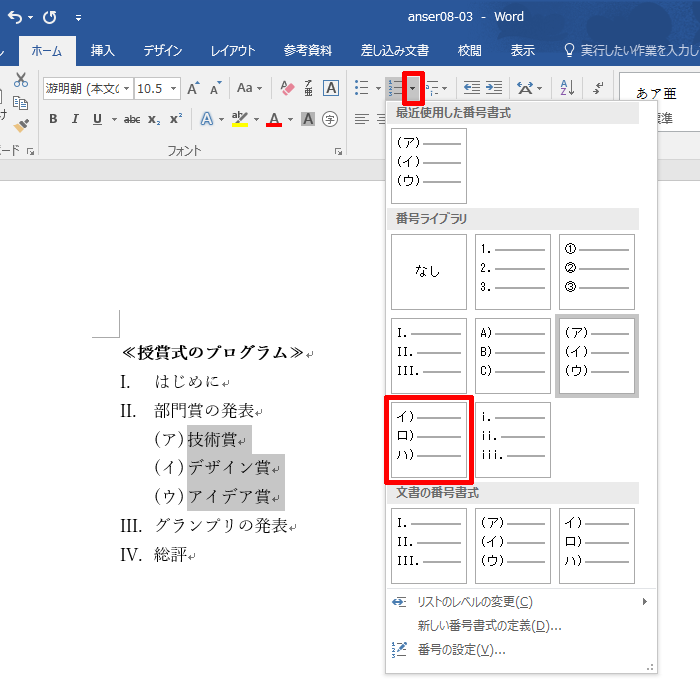700x690 pixels.
Task: Toggle subscript x₂
Action: click(154, 120)
